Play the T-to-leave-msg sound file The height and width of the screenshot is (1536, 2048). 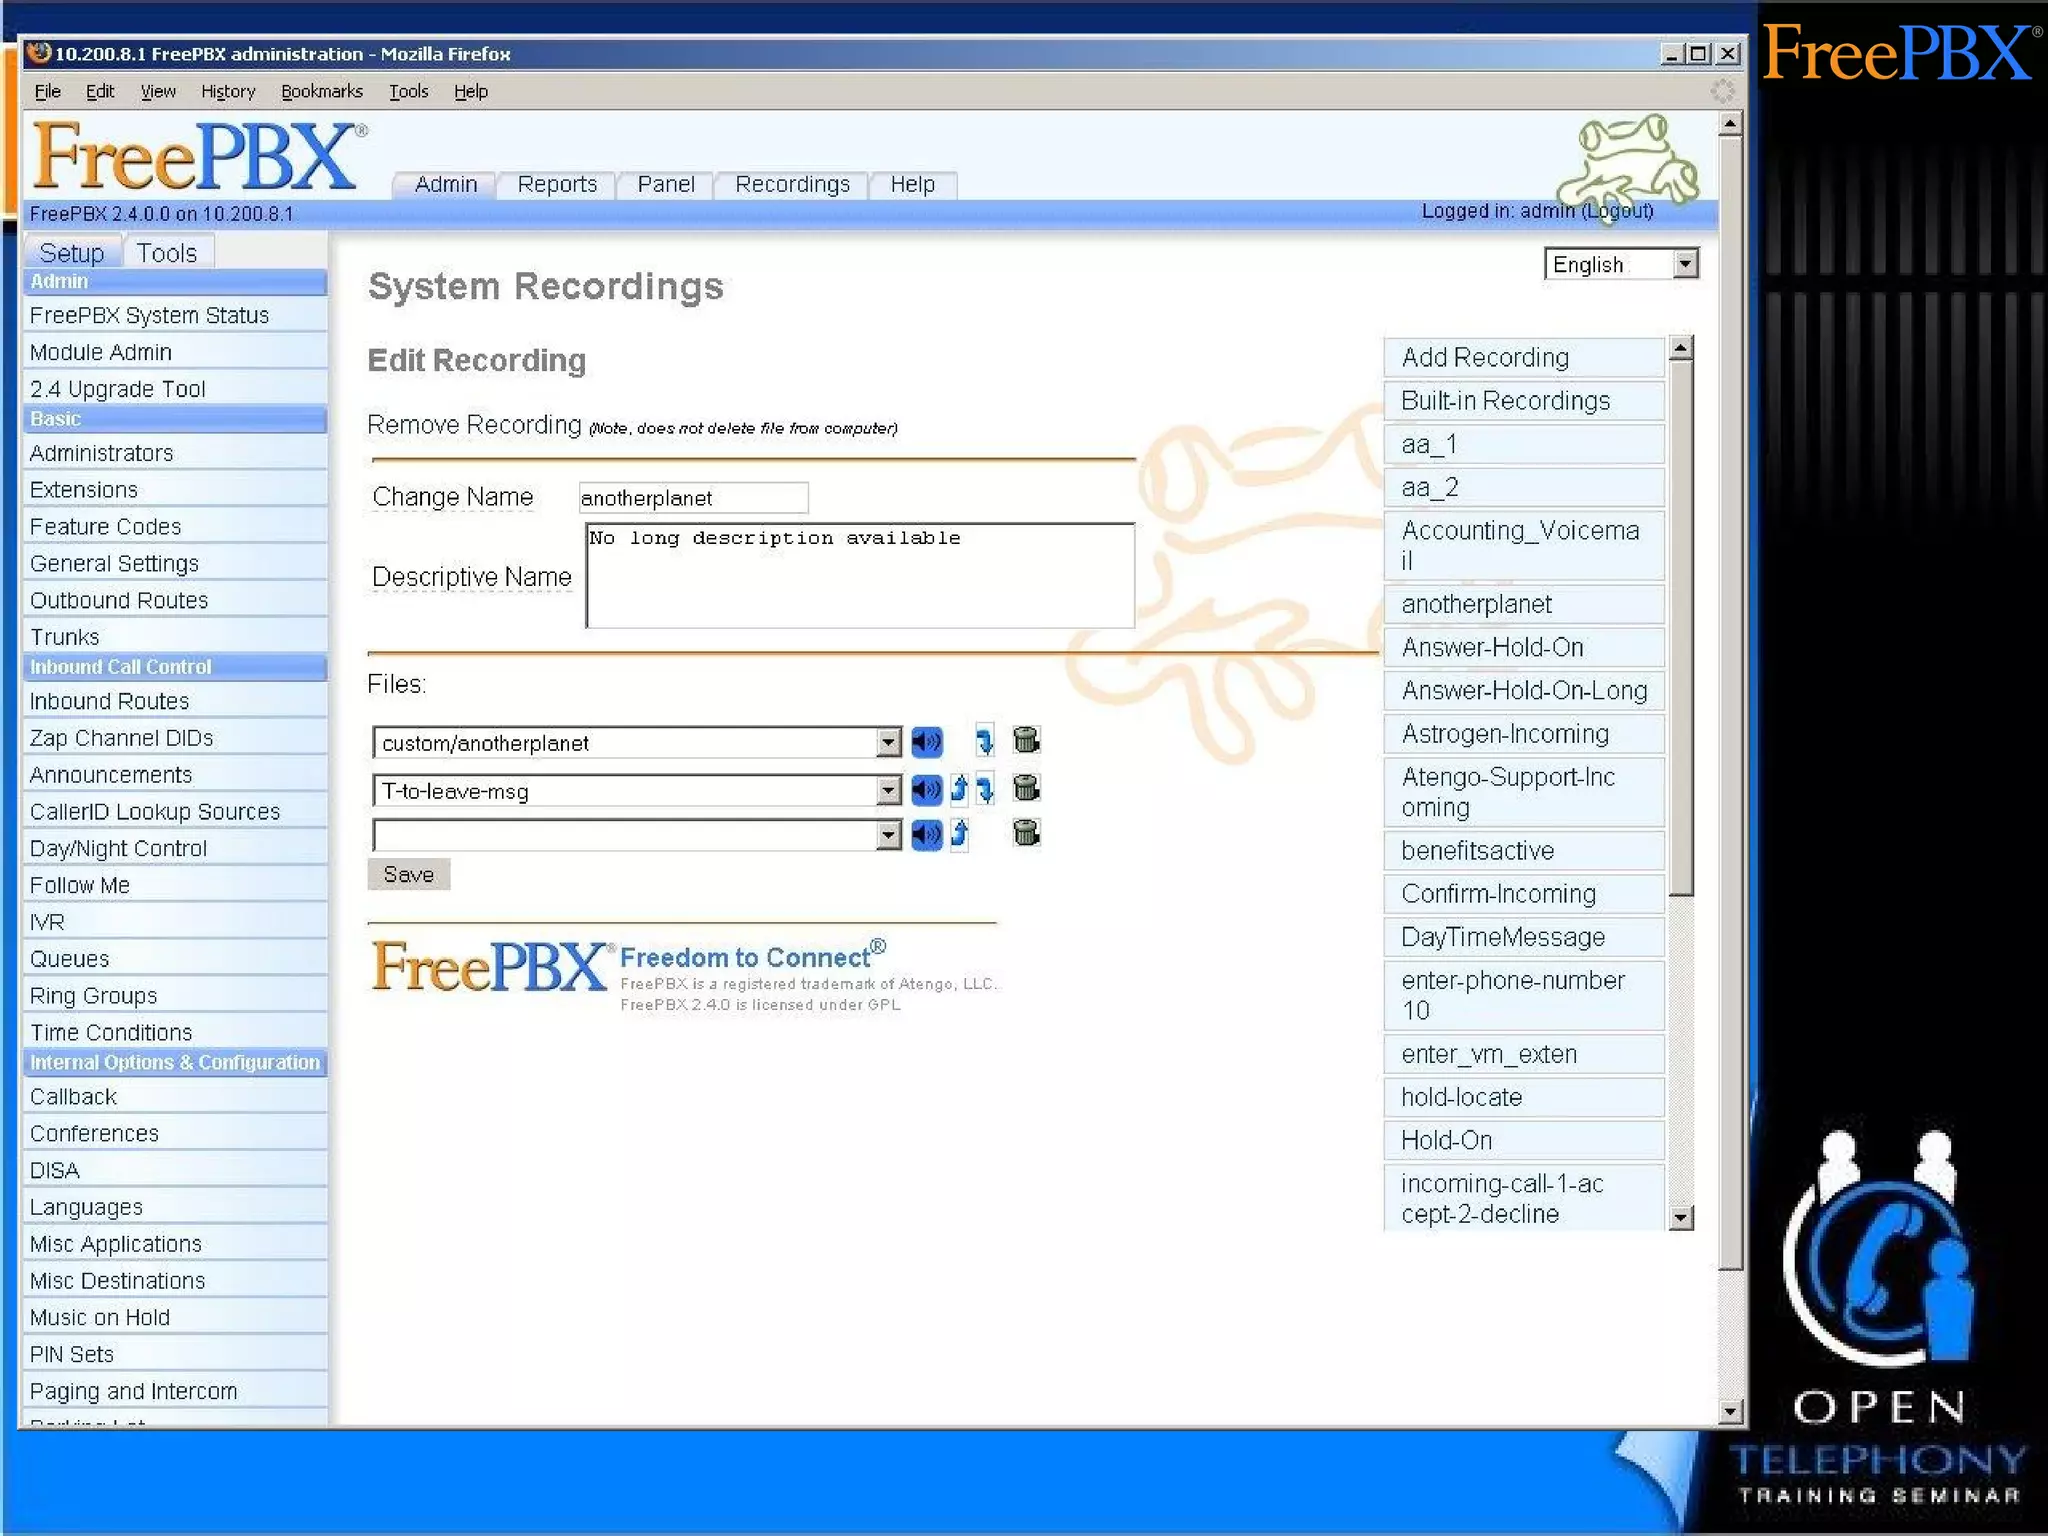click(x=926, y=790)
